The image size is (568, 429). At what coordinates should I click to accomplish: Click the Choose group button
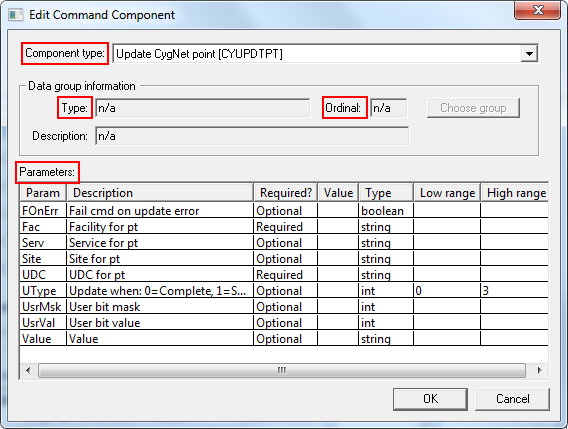point(473,108)
